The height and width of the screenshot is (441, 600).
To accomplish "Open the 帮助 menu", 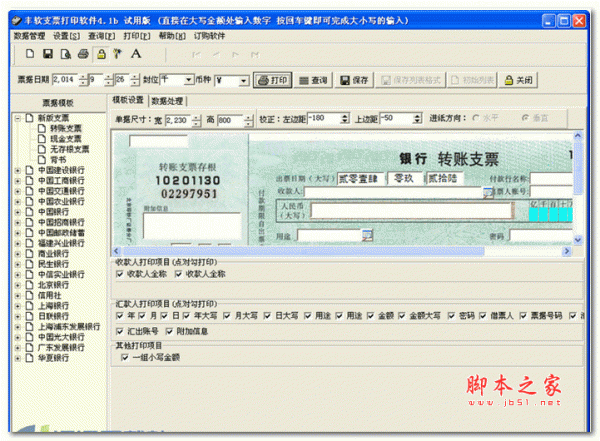I will tap(172, 36).
